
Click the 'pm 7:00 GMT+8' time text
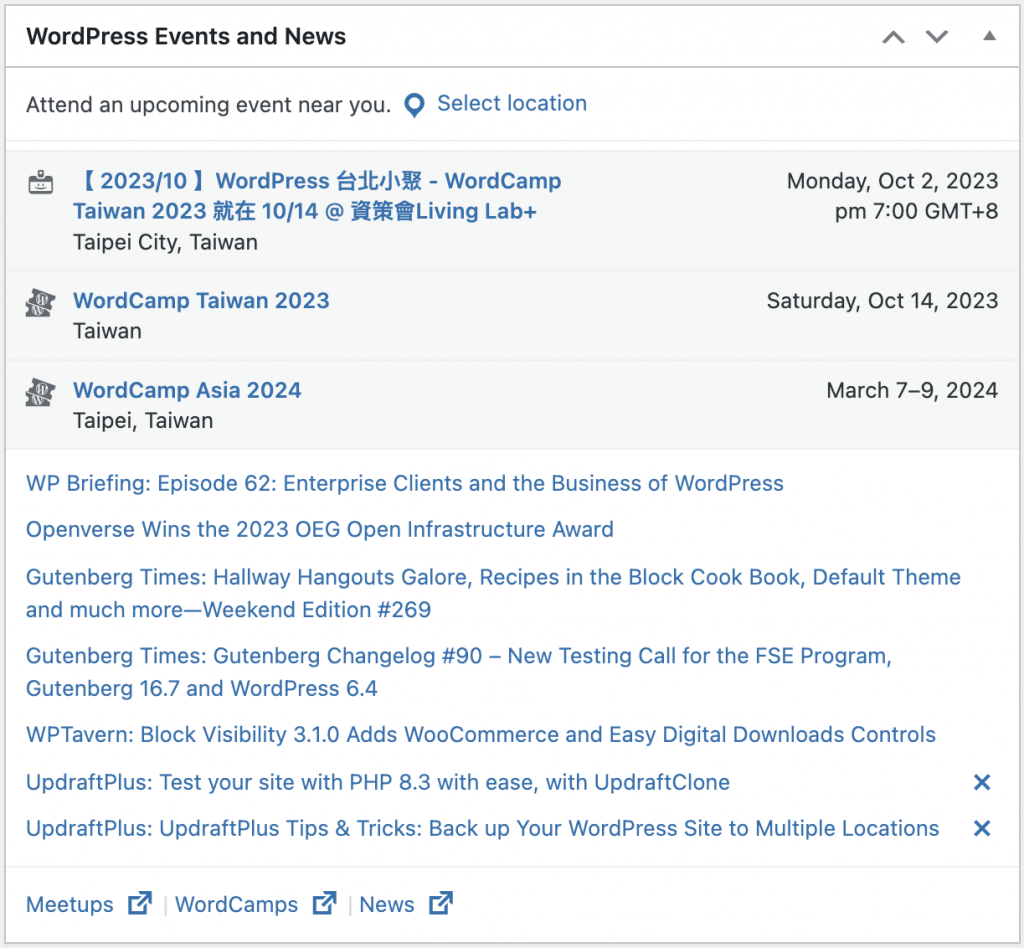(916, 211)
